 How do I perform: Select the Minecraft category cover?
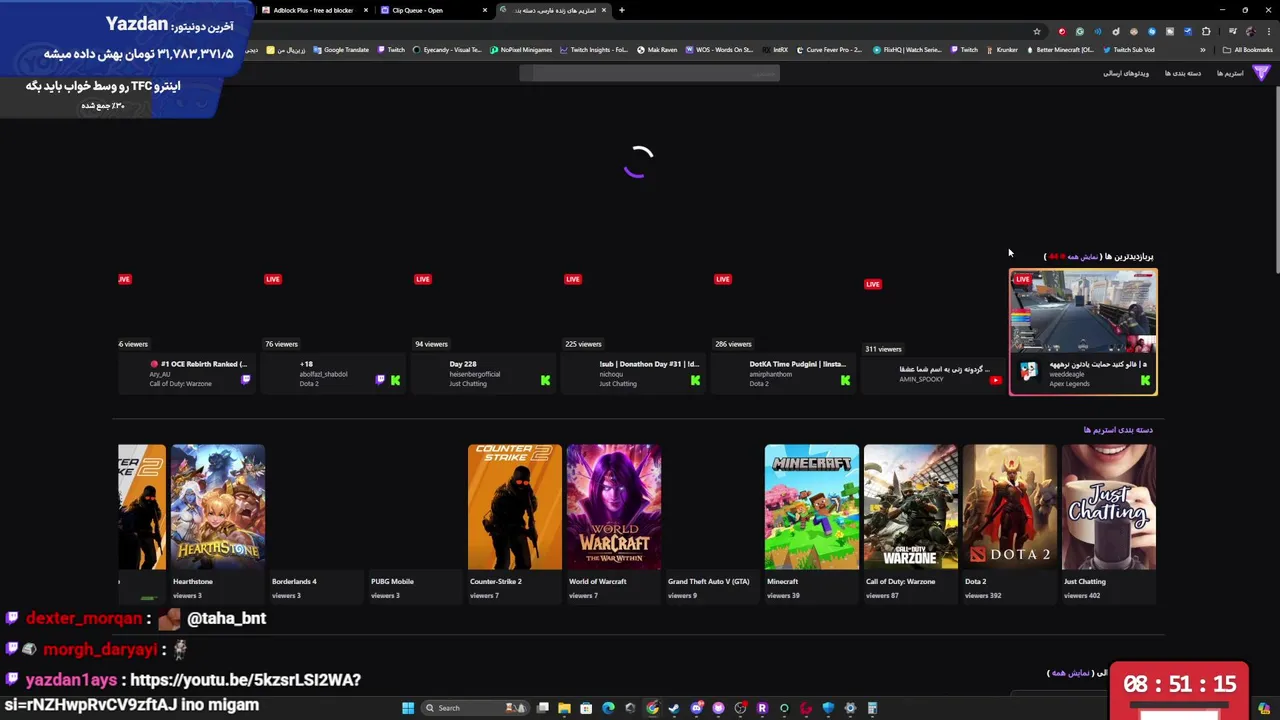pyautogui.click(x=811, y=507)
